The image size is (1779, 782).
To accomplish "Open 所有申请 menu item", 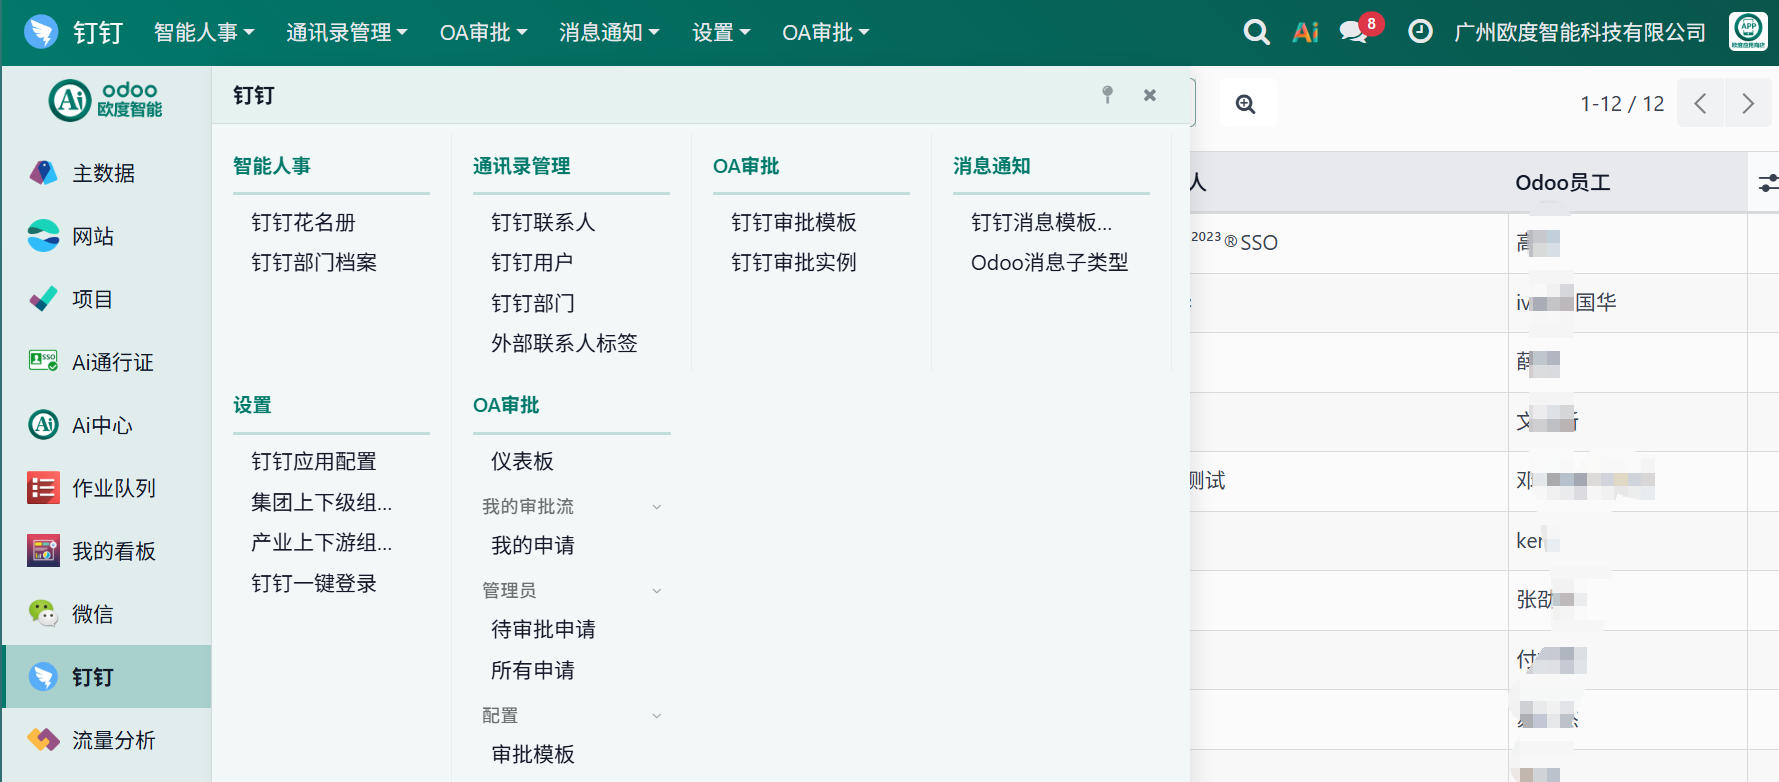I will 533,670.
